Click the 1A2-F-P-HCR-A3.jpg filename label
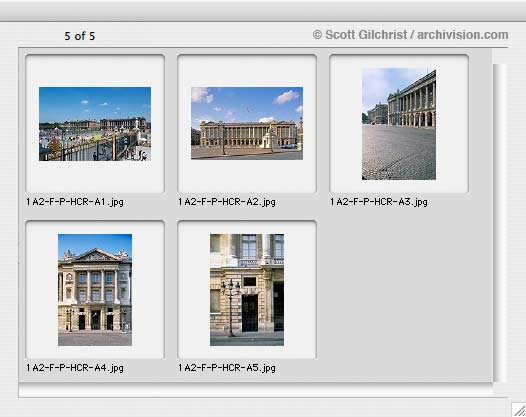Viewport: 526px width, 417px height. click(x=379, y=202)
